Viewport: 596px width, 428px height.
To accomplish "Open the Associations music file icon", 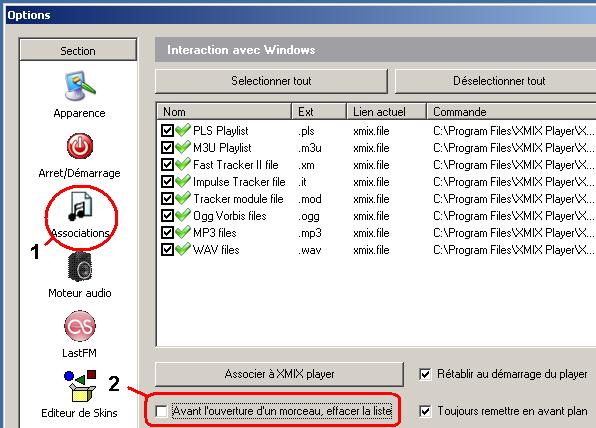I will click(80, 206).
